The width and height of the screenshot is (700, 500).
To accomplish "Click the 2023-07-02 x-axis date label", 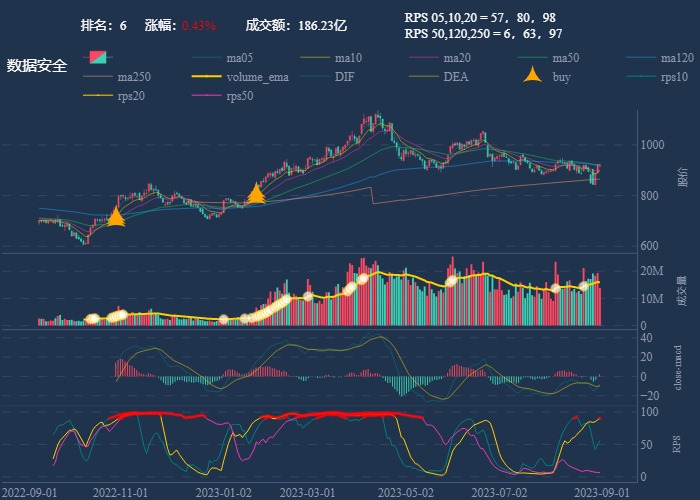I will 498,492.
